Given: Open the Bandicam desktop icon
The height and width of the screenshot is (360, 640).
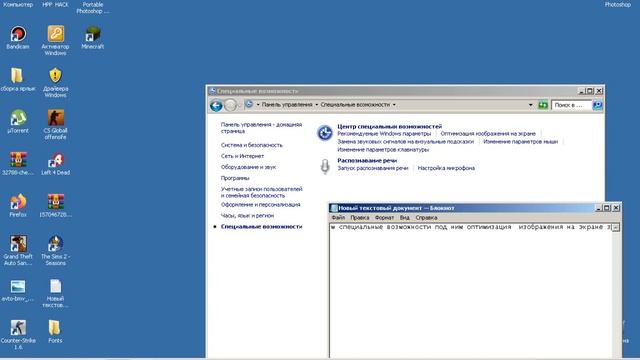Looking at the screenshot, I should (18, 34).
